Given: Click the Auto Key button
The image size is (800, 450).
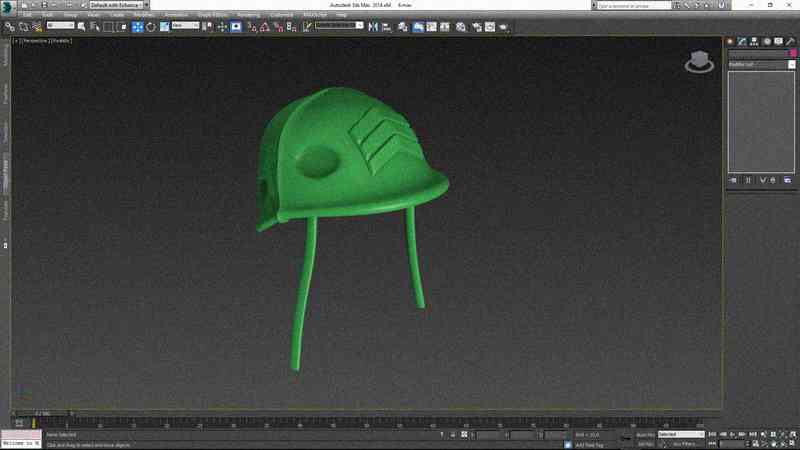Looking at the screenshot, I should [x=645, y=435].
